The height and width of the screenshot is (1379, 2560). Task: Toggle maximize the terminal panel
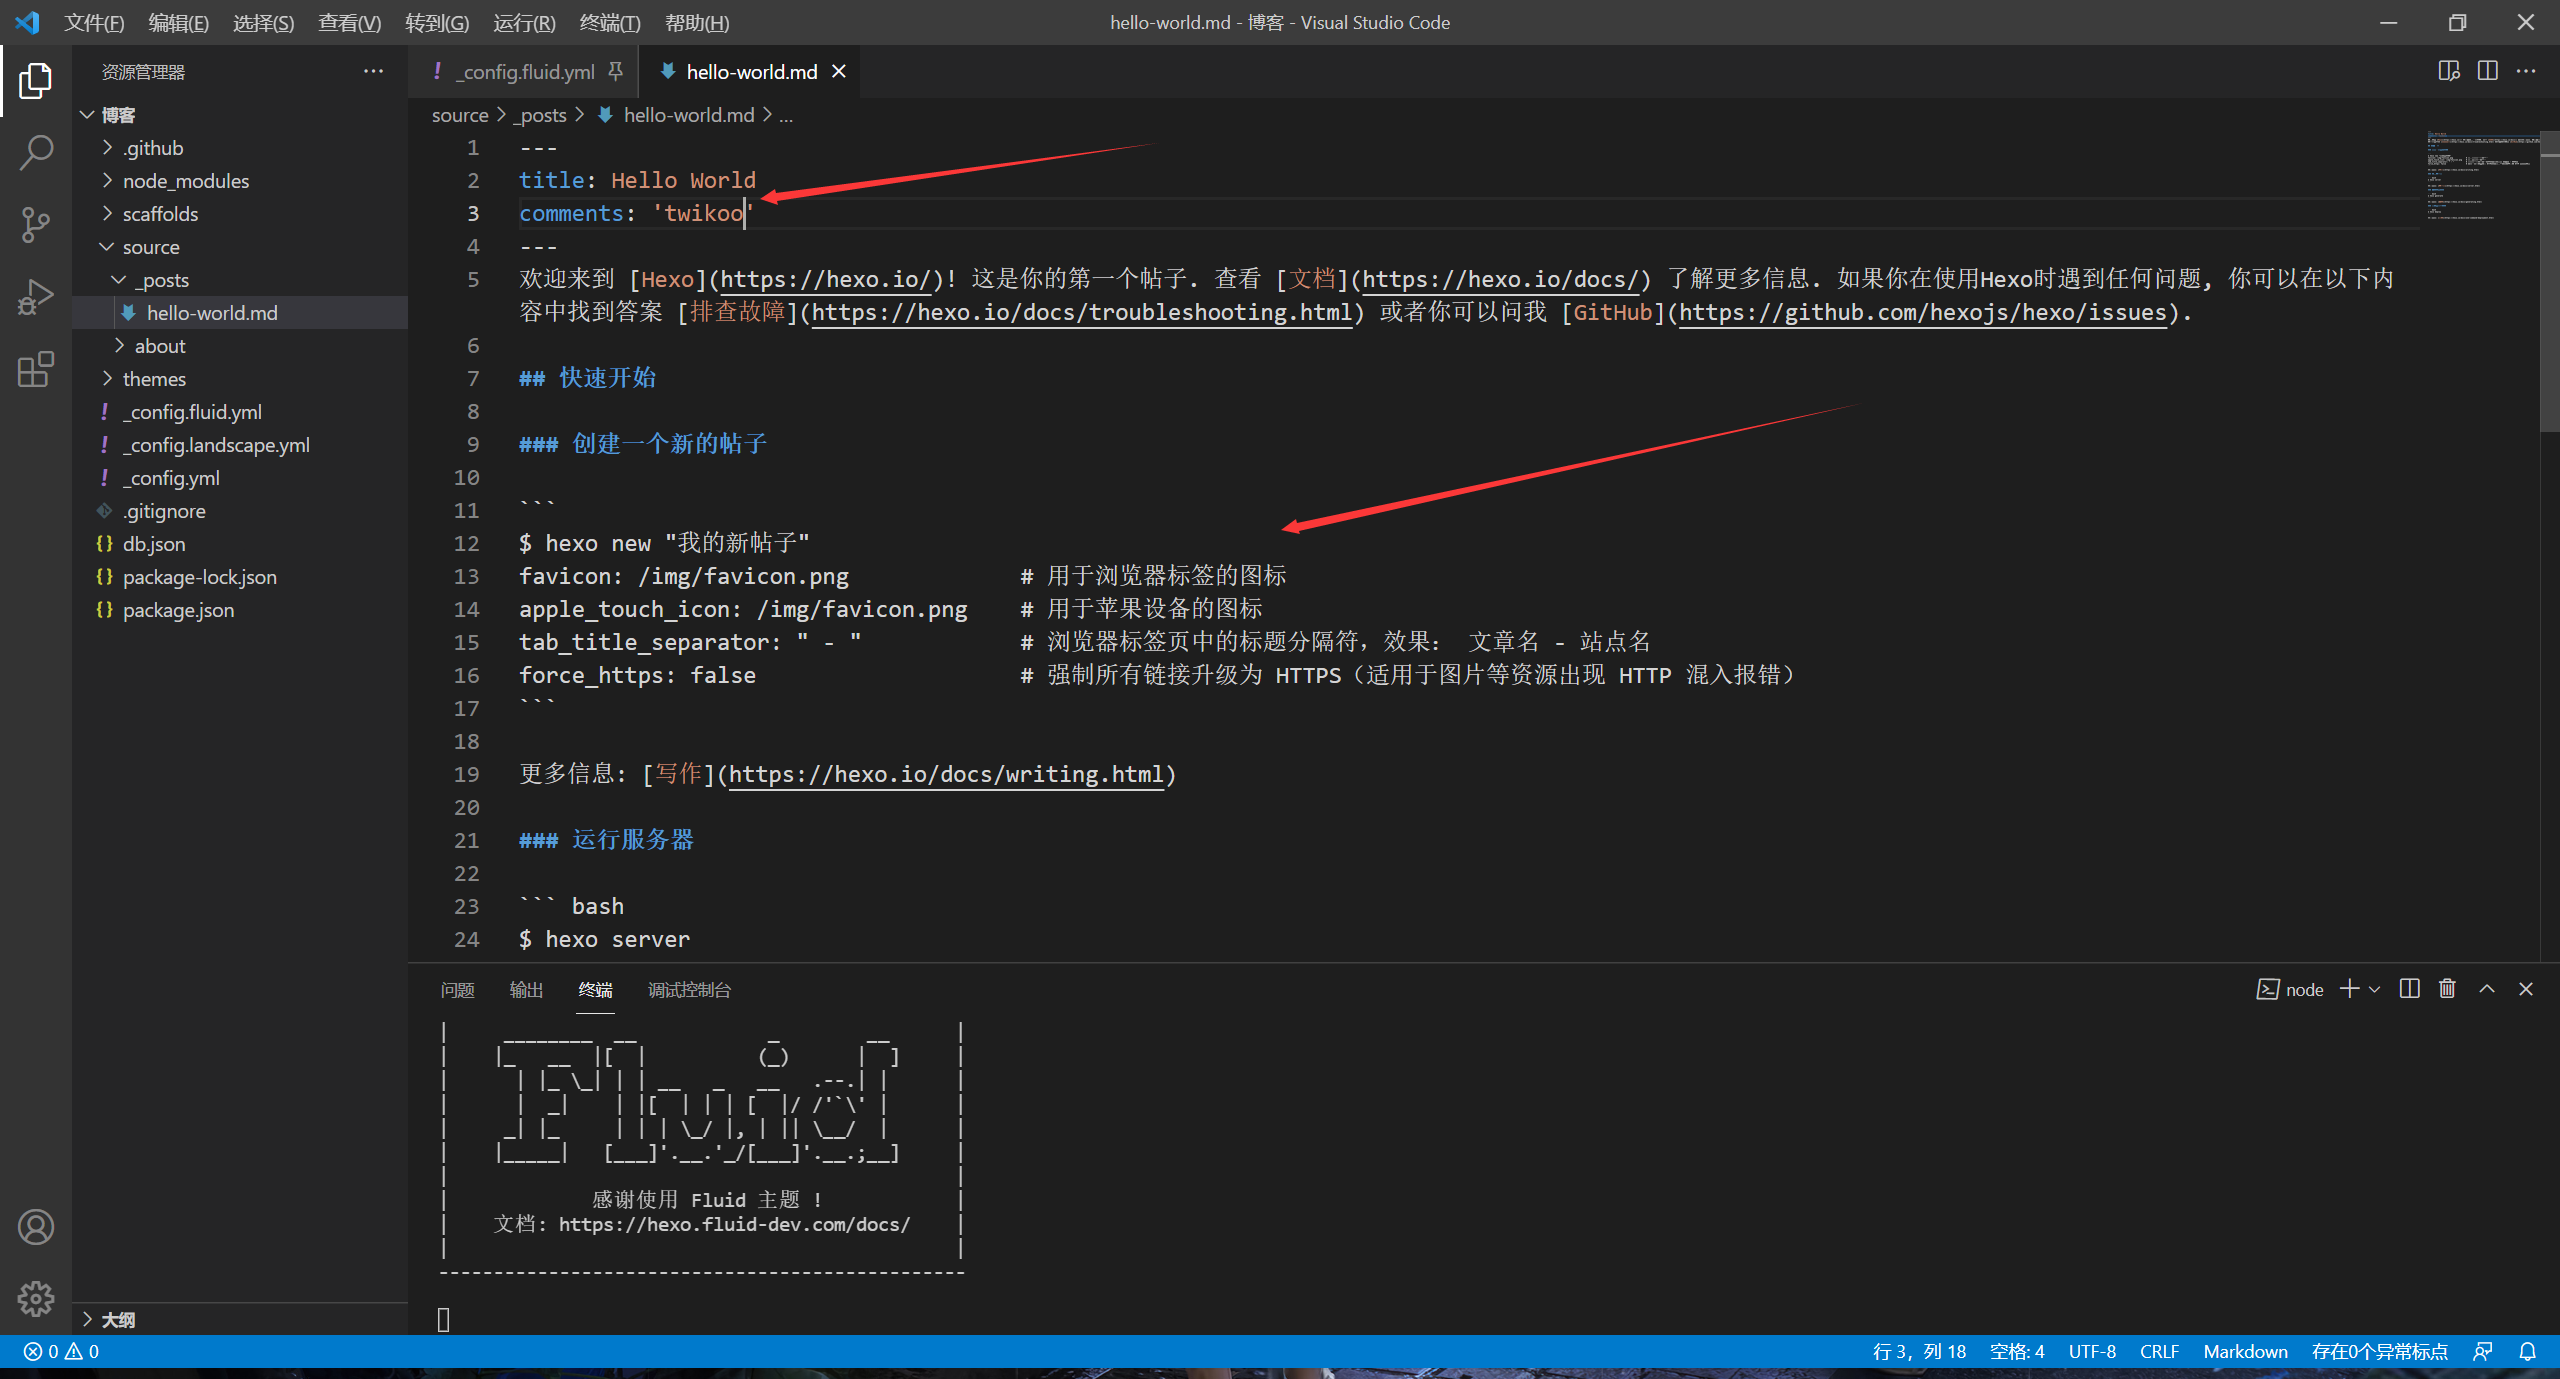point(2486,989)
